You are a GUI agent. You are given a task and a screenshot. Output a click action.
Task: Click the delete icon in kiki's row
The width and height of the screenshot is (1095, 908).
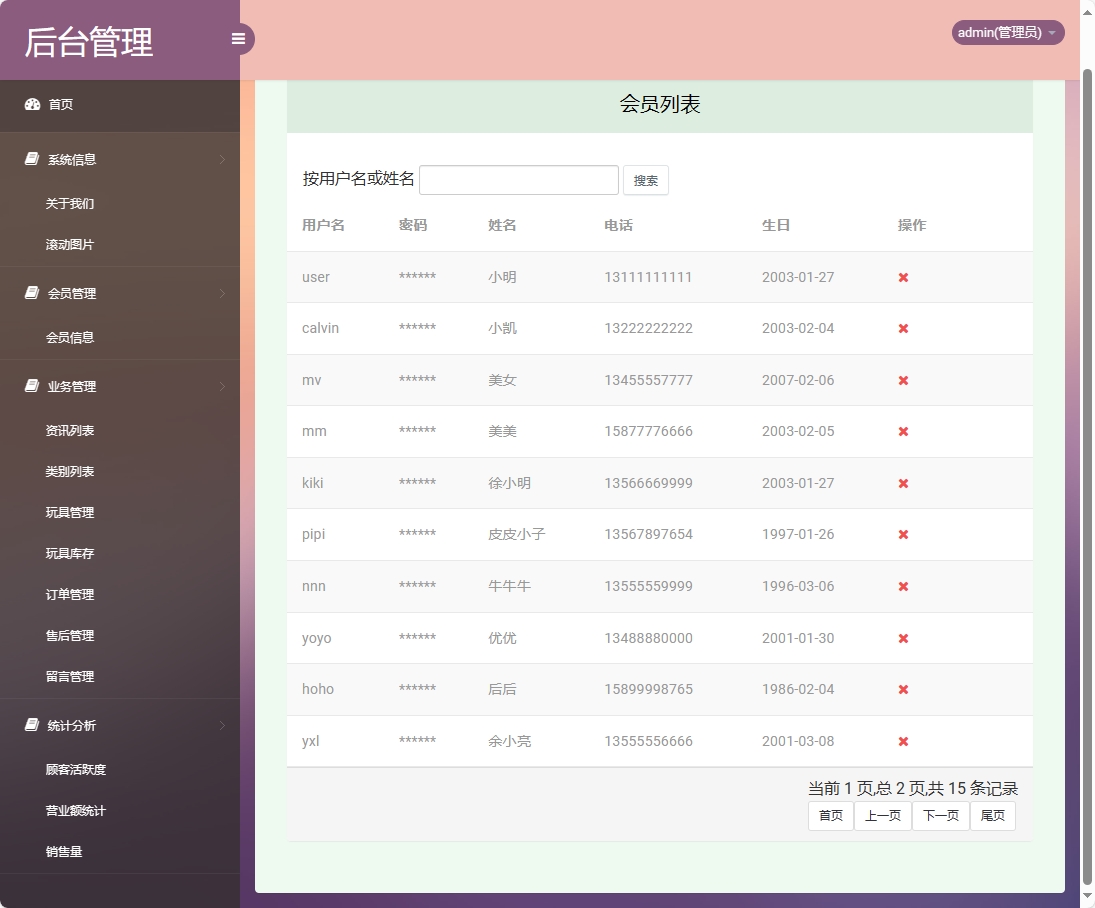tap(903, 483)
